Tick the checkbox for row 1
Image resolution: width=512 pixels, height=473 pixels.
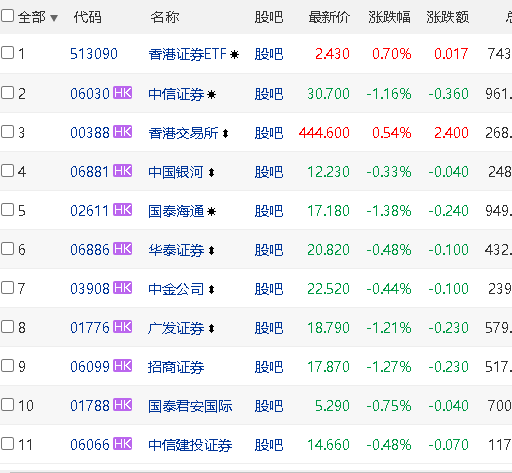pyautogui.click(x=7, y=53)
